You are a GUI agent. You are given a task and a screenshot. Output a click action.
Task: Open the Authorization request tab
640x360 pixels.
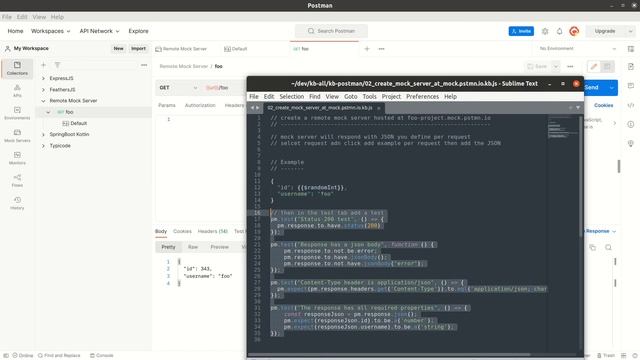click(200, 105)
